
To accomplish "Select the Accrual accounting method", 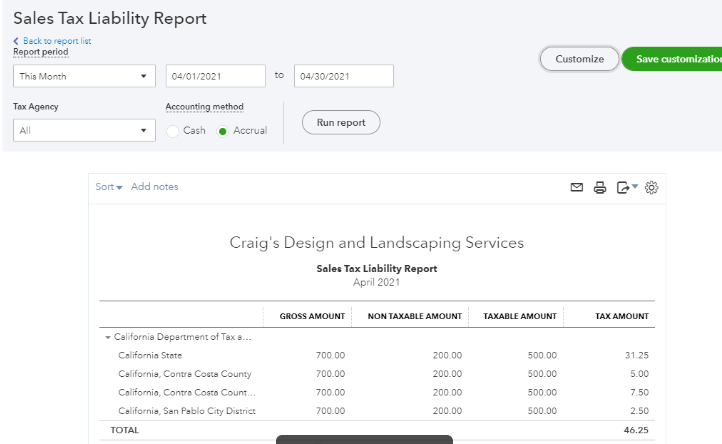I will [223, 131].
